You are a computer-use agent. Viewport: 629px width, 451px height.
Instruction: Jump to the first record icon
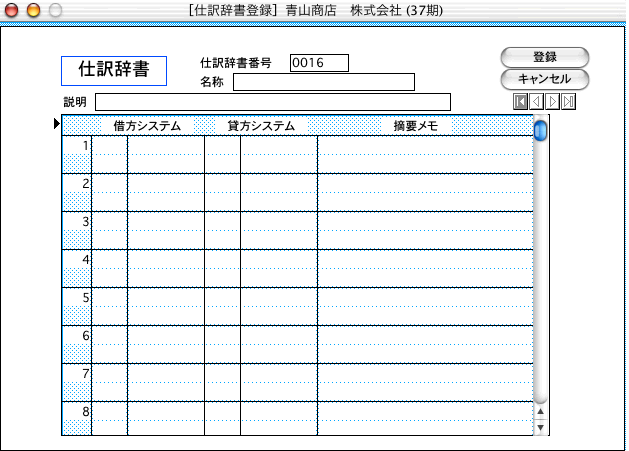point(521,101)
